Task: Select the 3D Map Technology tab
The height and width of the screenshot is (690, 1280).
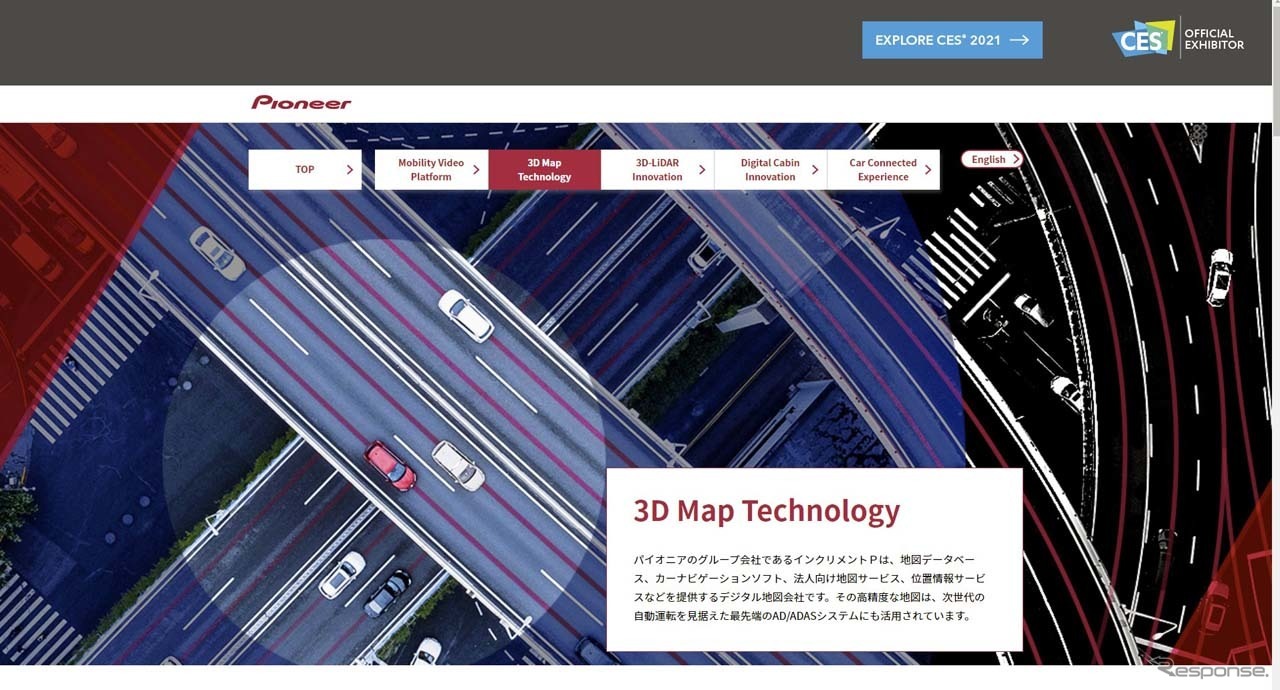Action: point(544,170)
